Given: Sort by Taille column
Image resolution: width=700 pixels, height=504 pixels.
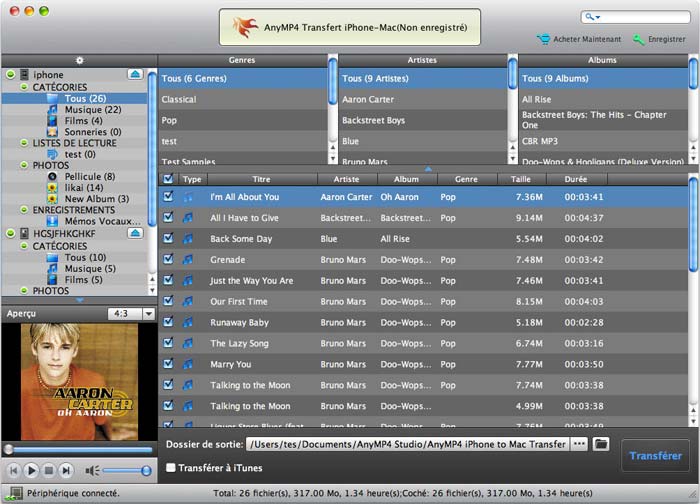Looking at the screenshot, I should (521, 179).
